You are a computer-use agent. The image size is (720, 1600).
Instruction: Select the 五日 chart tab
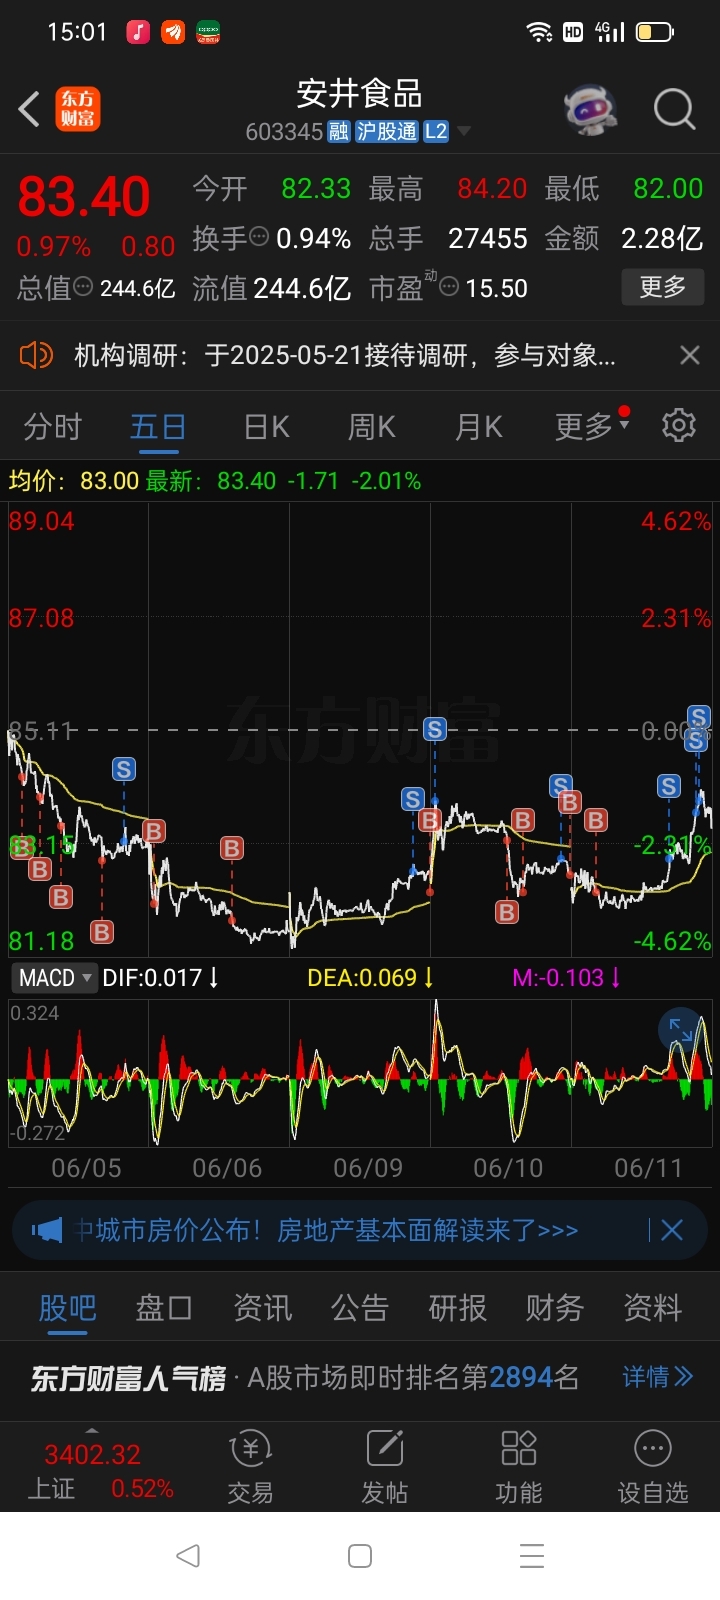click(158, 427)
